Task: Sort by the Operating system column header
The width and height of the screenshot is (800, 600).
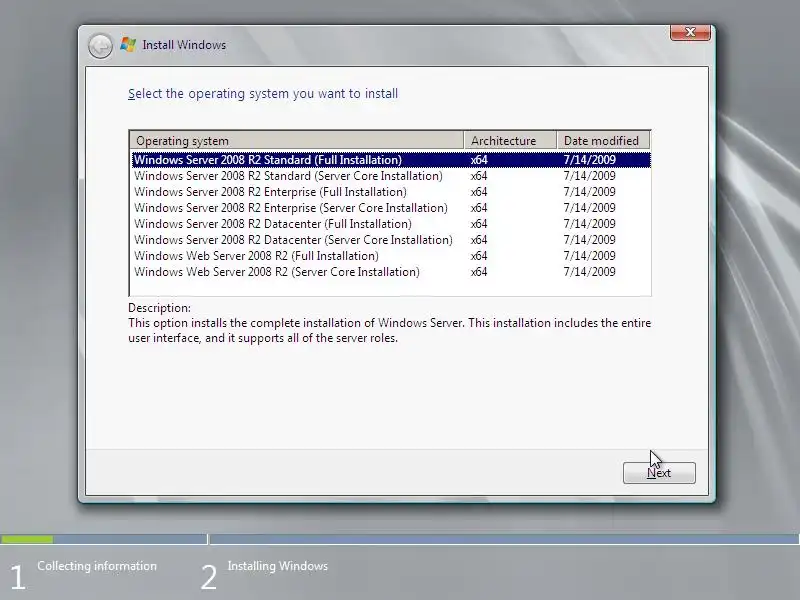Action: click(x=296, y=140)
